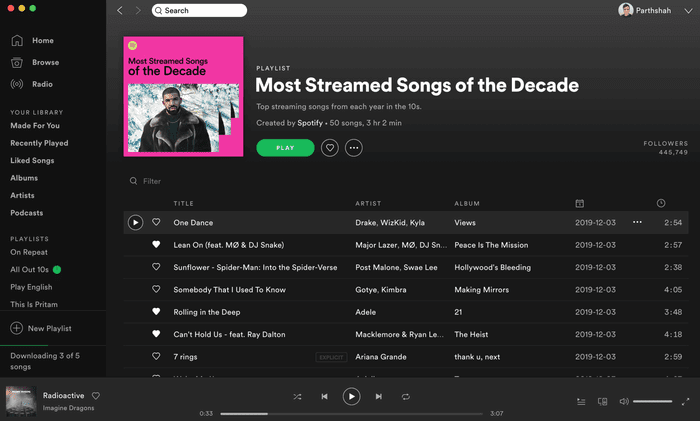Open Made For You in library

pos(35,126)
